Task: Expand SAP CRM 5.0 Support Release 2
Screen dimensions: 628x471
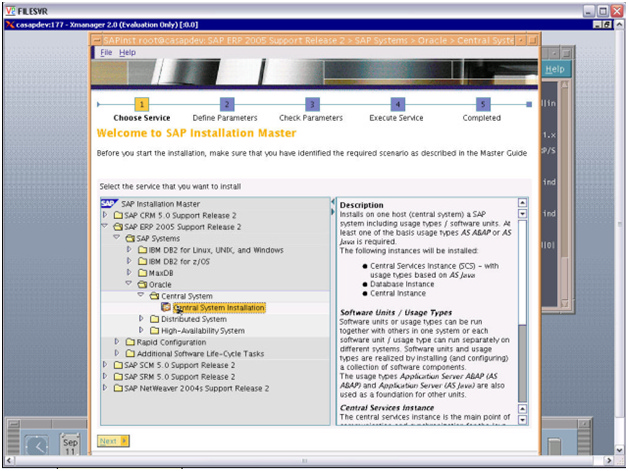Action: pos(104,215)
